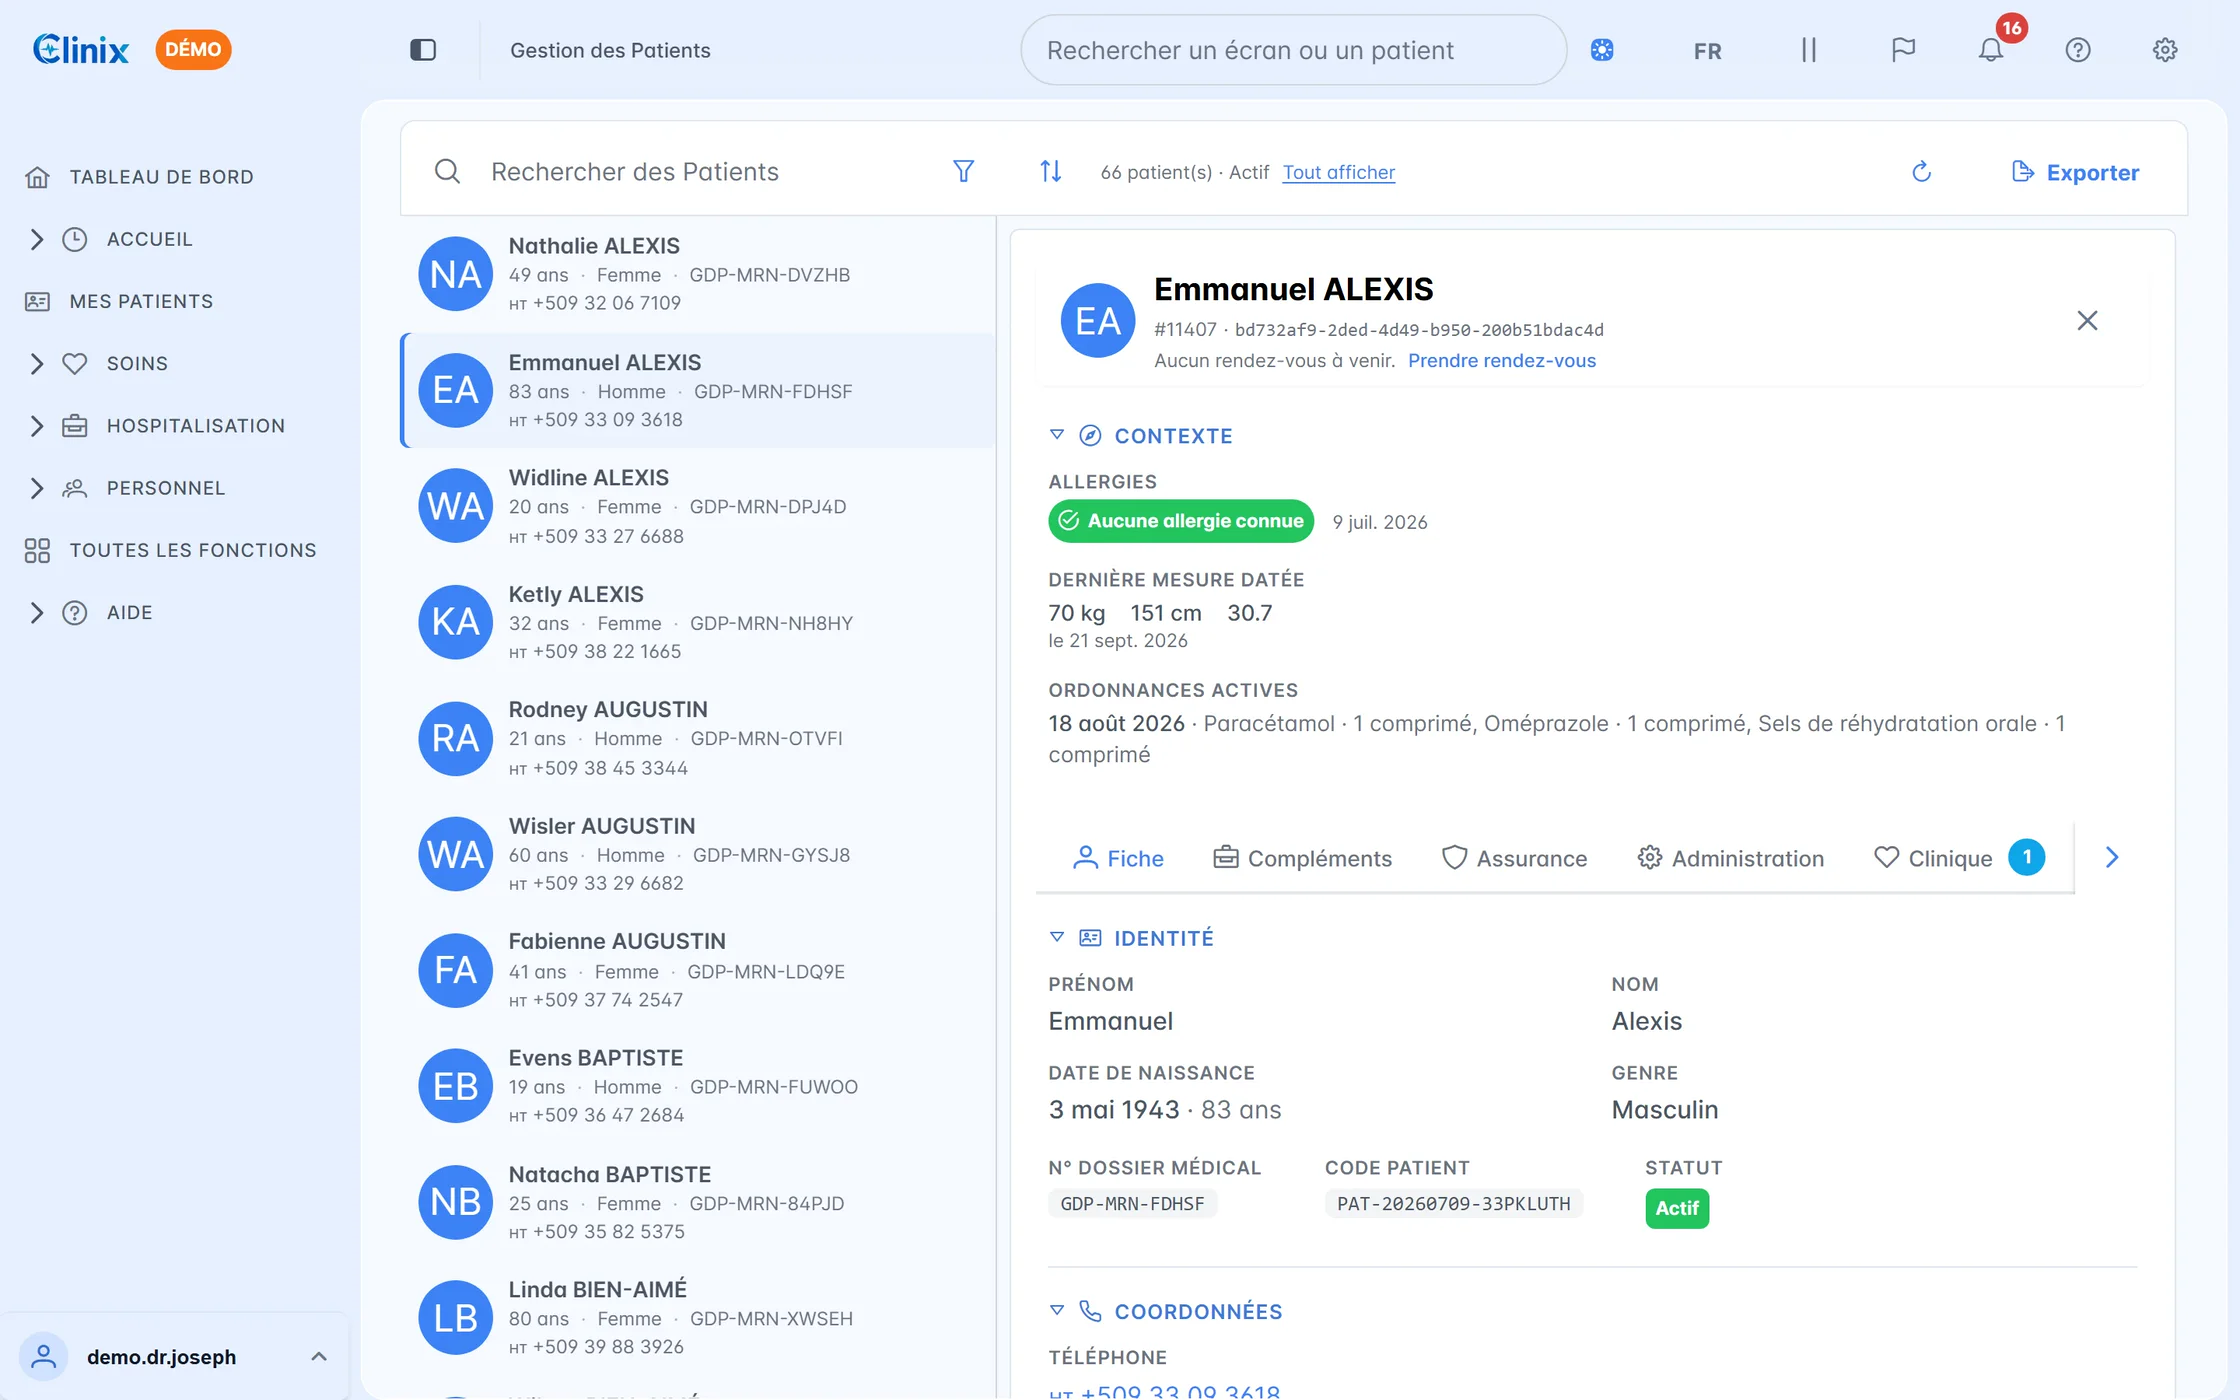Expand the Aide sidebar section
The image size is (2240, 1400).
coord(37,612)
